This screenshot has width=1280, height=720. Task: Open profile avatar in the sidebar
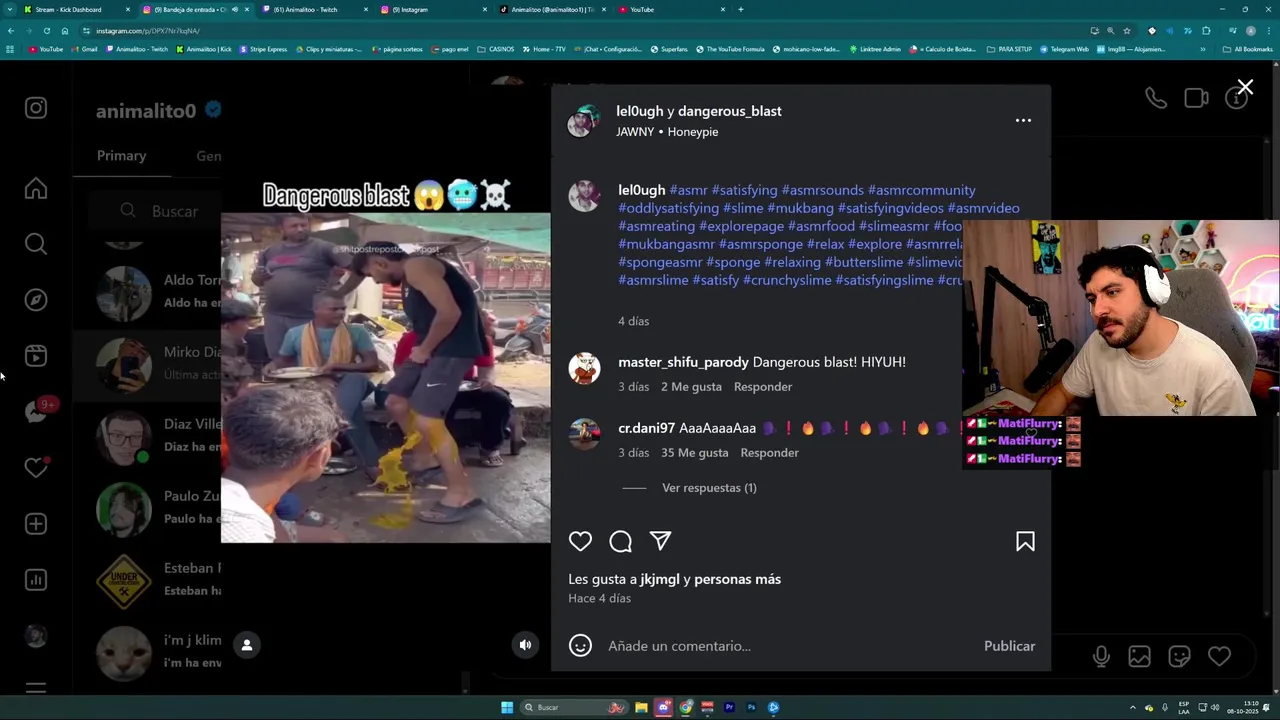click(x=36, y=636)
